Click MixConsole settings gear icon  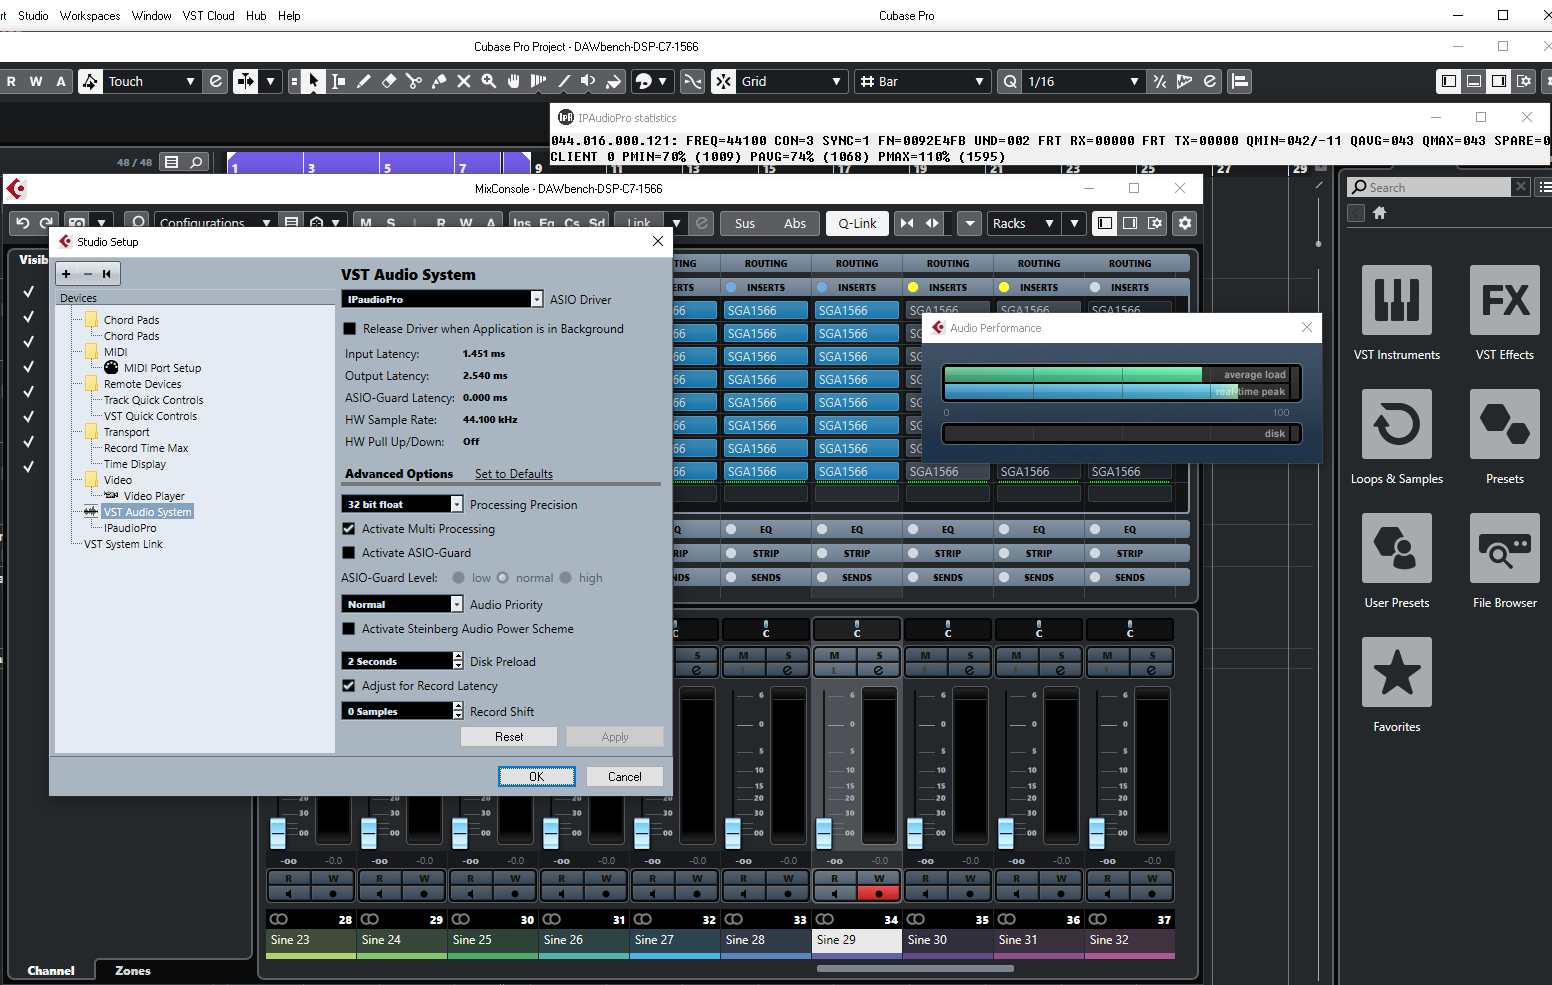(1185, 223)
